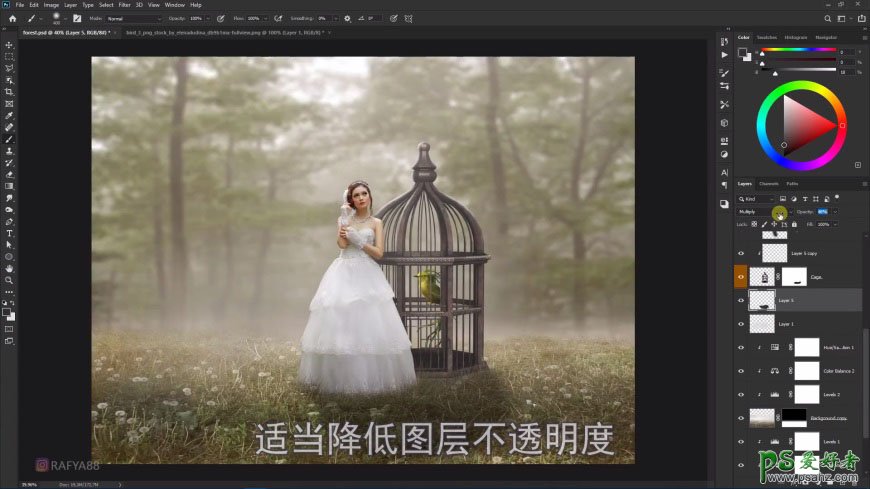The width and height of the screenshot is (870, 489).
Task: Switch to the second document tab
Action: pos(224,33)
